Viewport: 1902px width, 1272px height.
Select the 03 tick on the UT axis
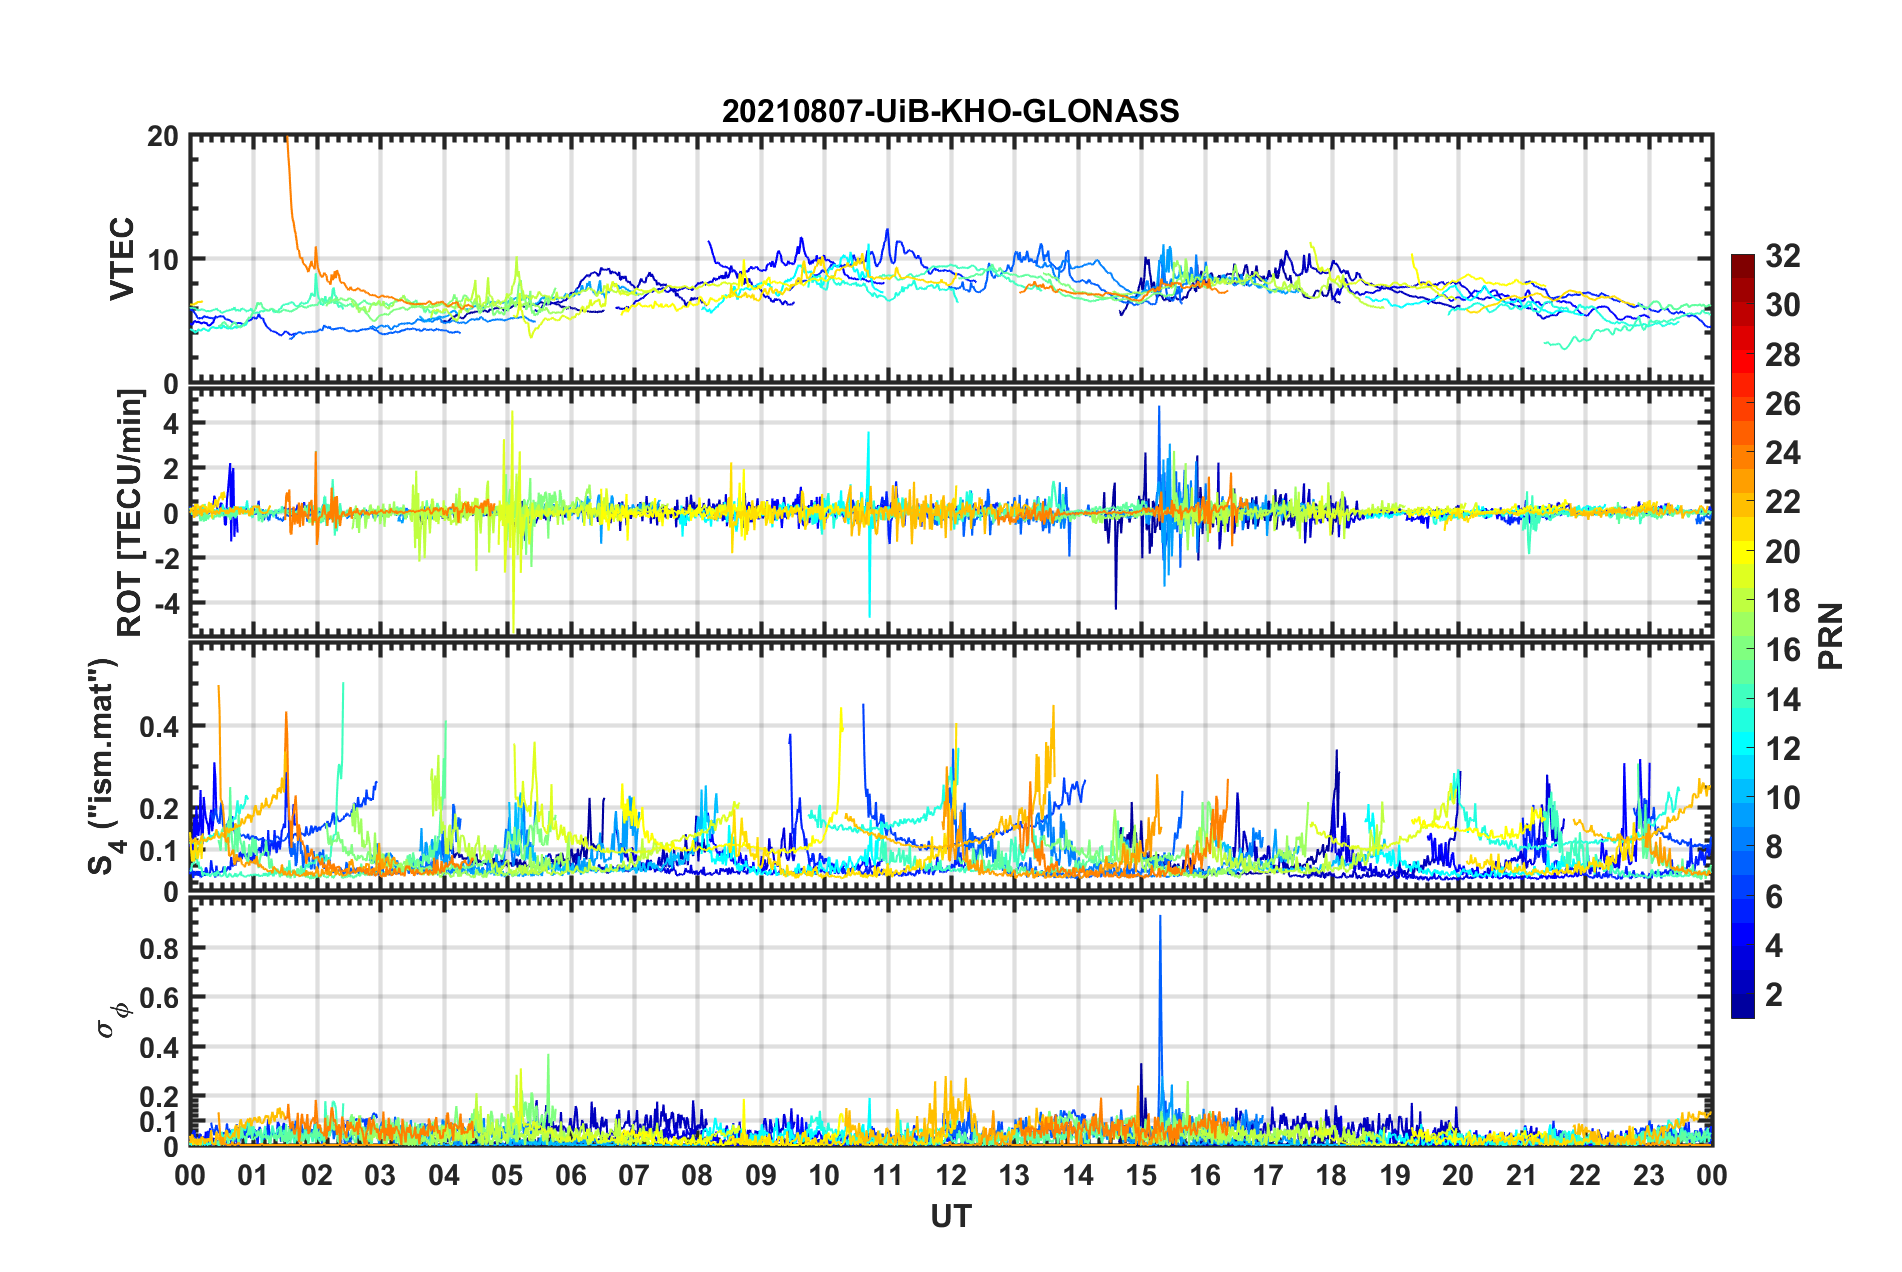tap(380, 1175)
